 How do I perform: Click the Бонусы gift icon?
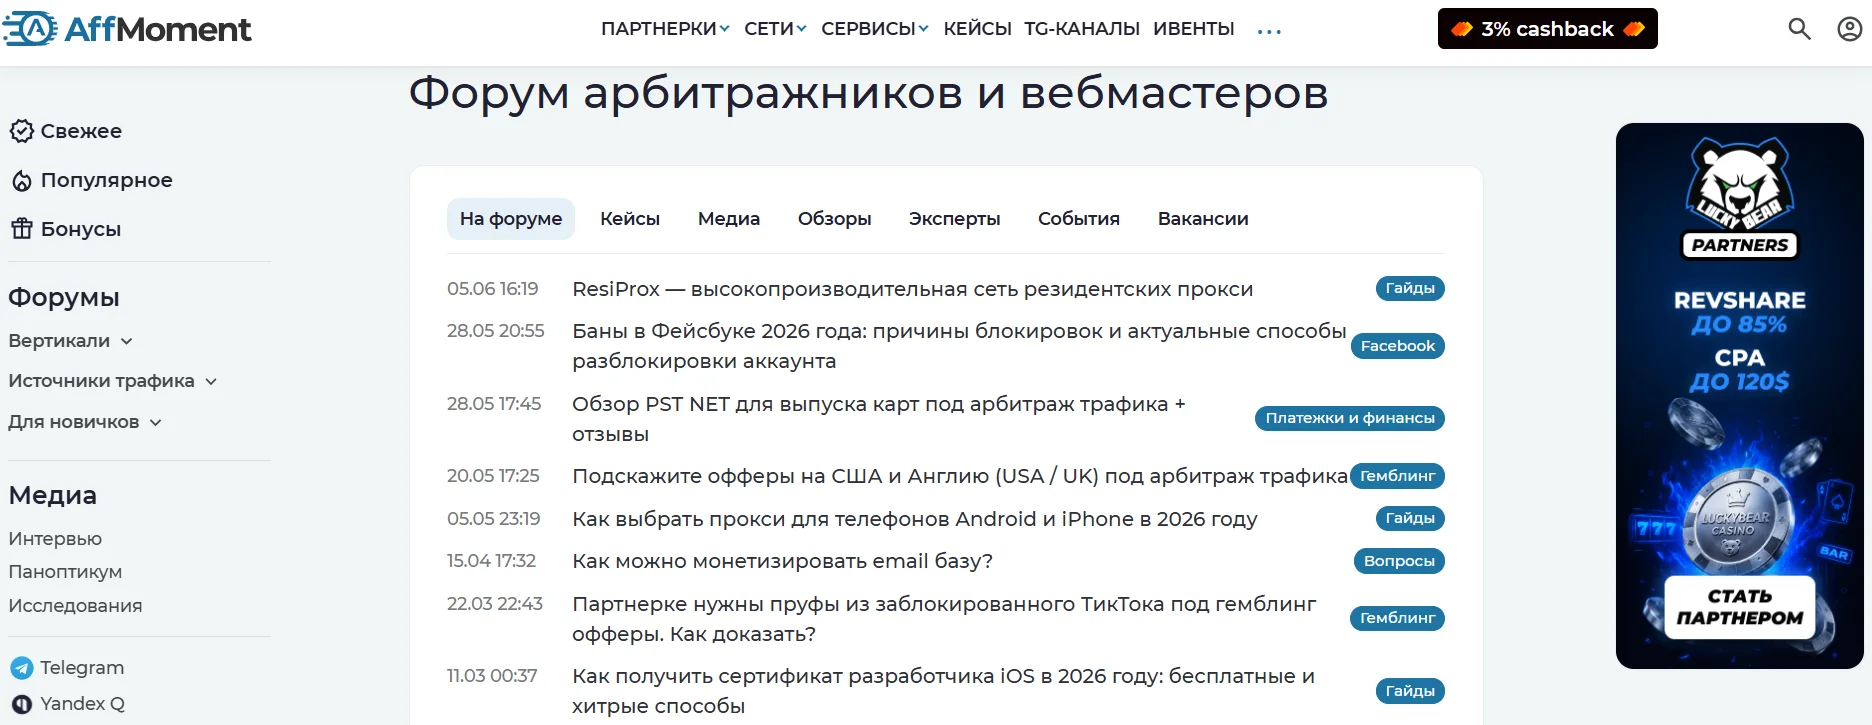(22, 229)
